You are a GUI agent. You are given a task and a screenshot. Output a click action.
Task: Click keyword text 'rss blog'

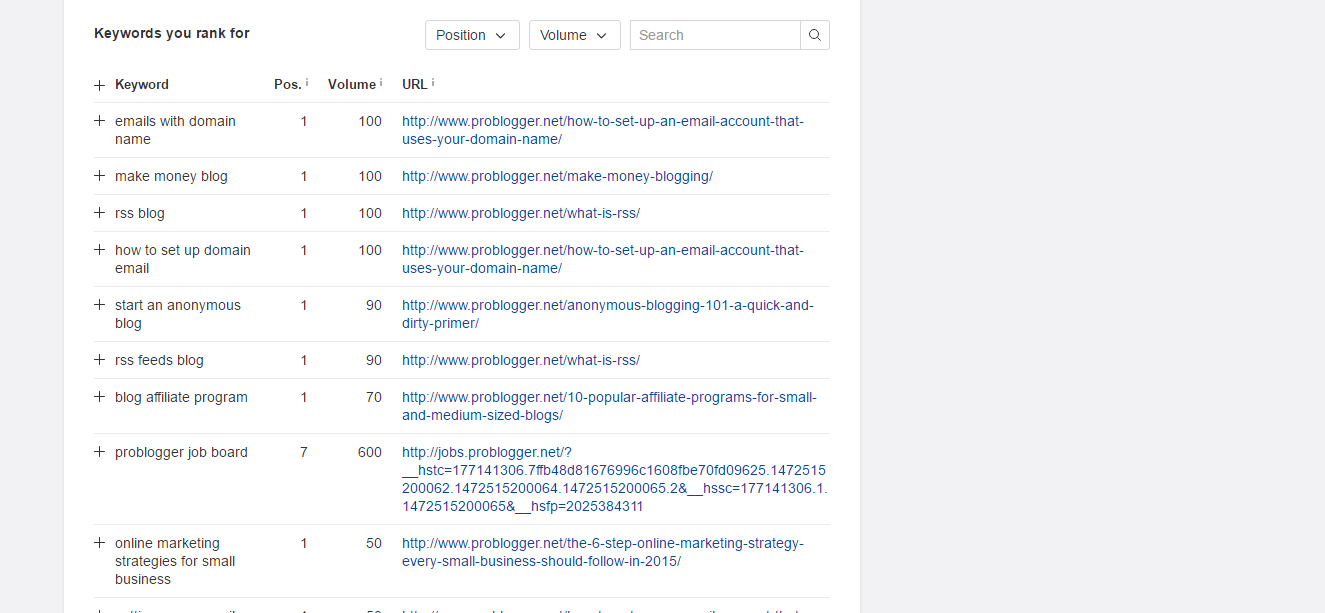[x=140, y=213]
